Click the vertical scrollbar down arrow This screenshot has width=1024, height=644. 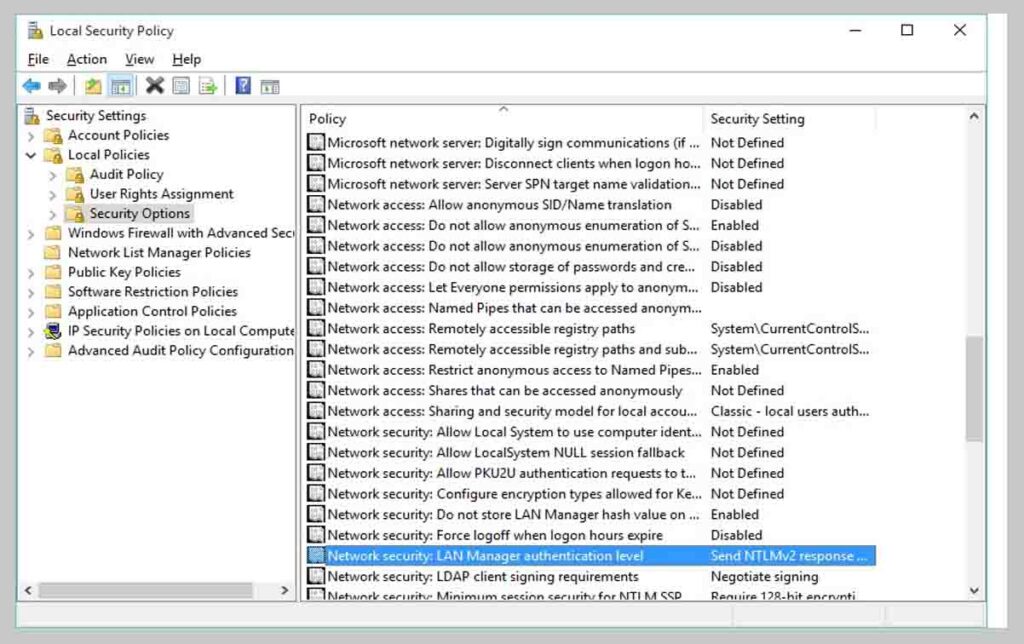click(x=974, y=591)
